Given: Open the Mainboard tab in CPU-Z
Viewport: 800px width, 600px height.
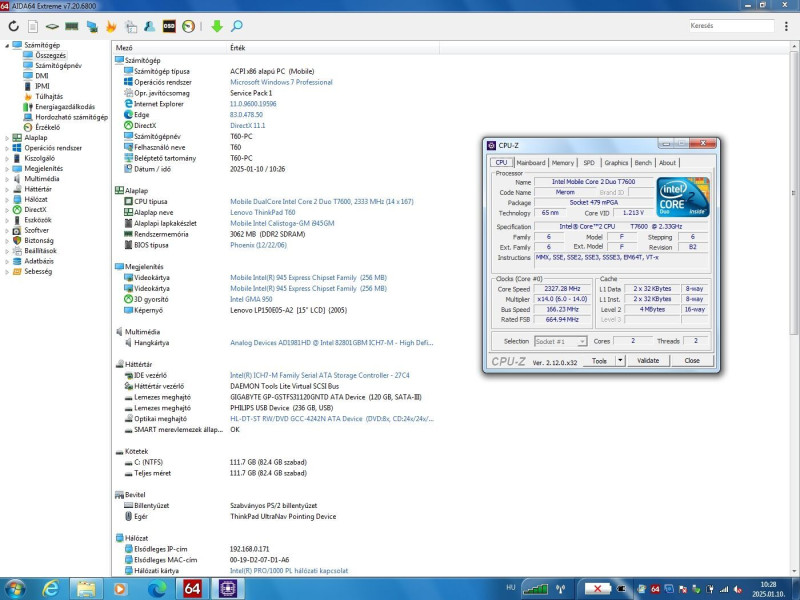Looking at the screenshot, I should coord(530,162).
